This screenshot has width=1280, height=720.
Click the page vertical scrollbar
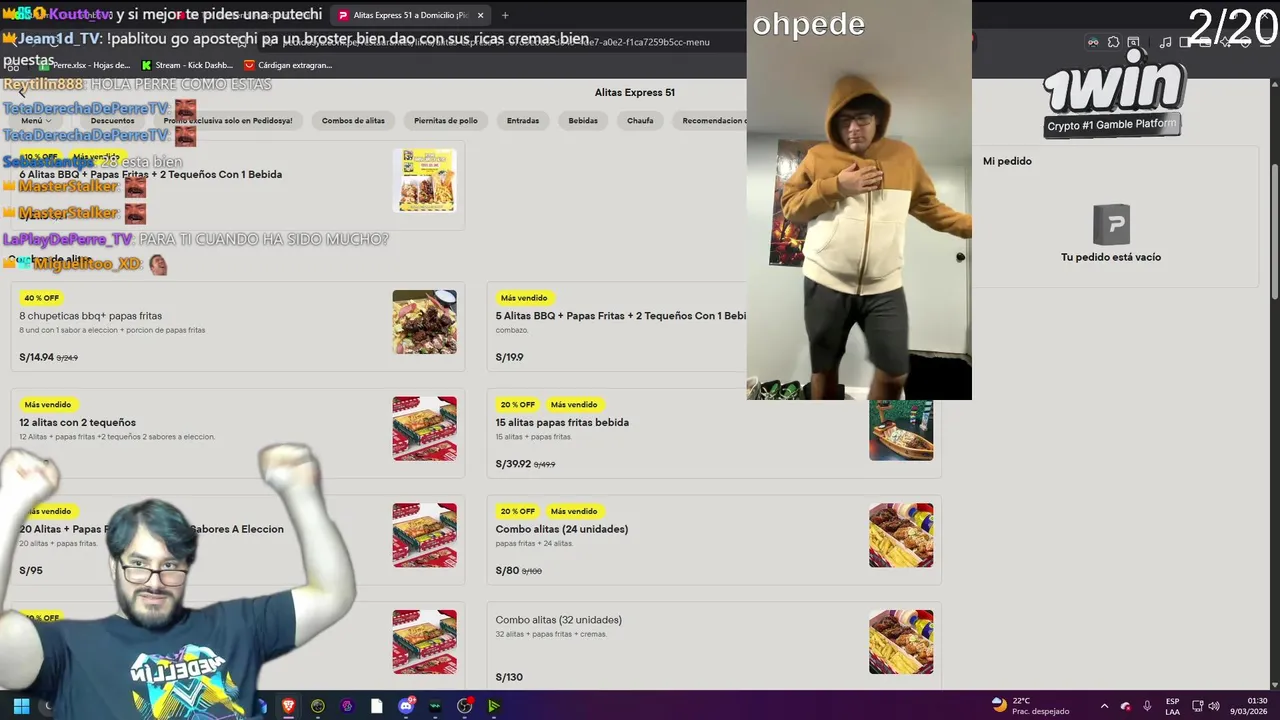coord(1274,230)
